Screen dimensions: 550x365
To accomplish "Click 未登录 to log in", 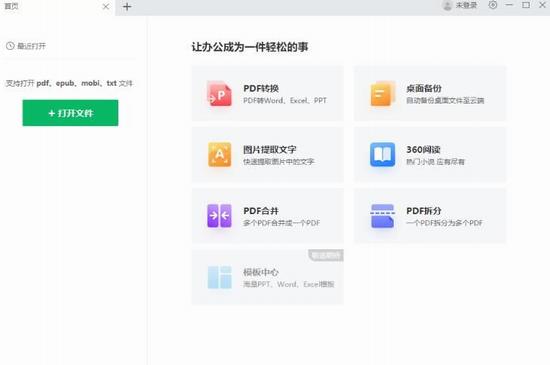I will [466, 5].
